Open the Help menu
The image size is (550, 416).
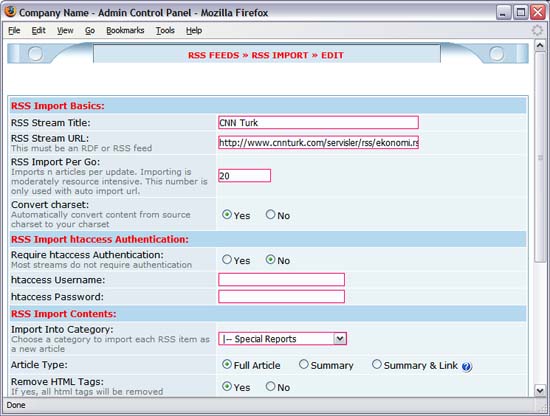click(194, 31)
